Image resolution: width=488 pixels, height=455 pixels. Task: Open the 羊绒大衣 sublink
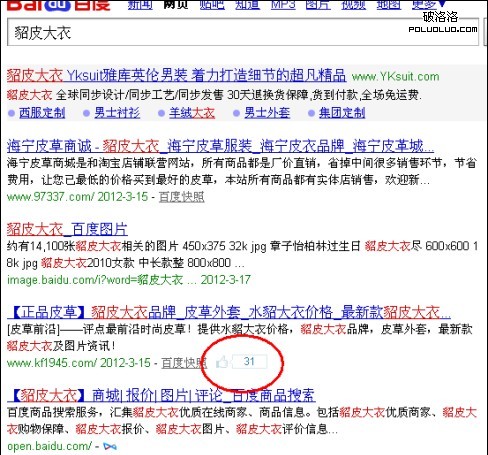coord(192,113)
